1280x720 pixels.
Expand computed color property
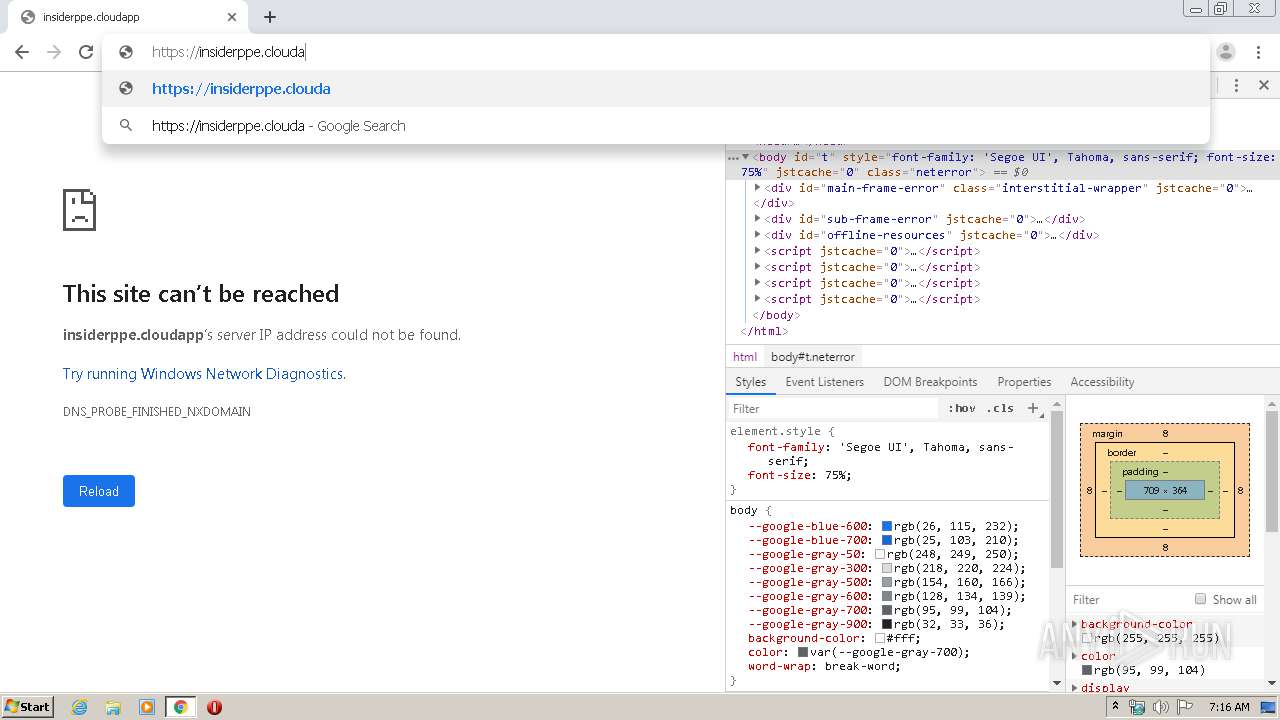(1075, 656)
